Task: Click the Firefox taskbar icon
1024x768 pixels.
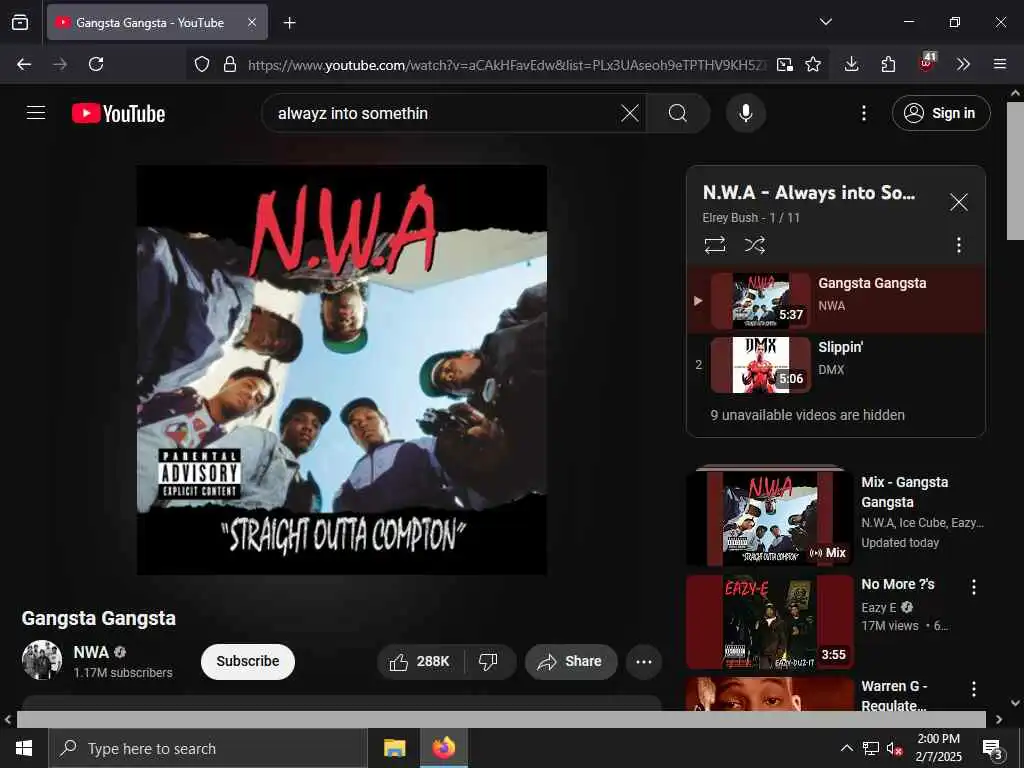Action: 444,748
